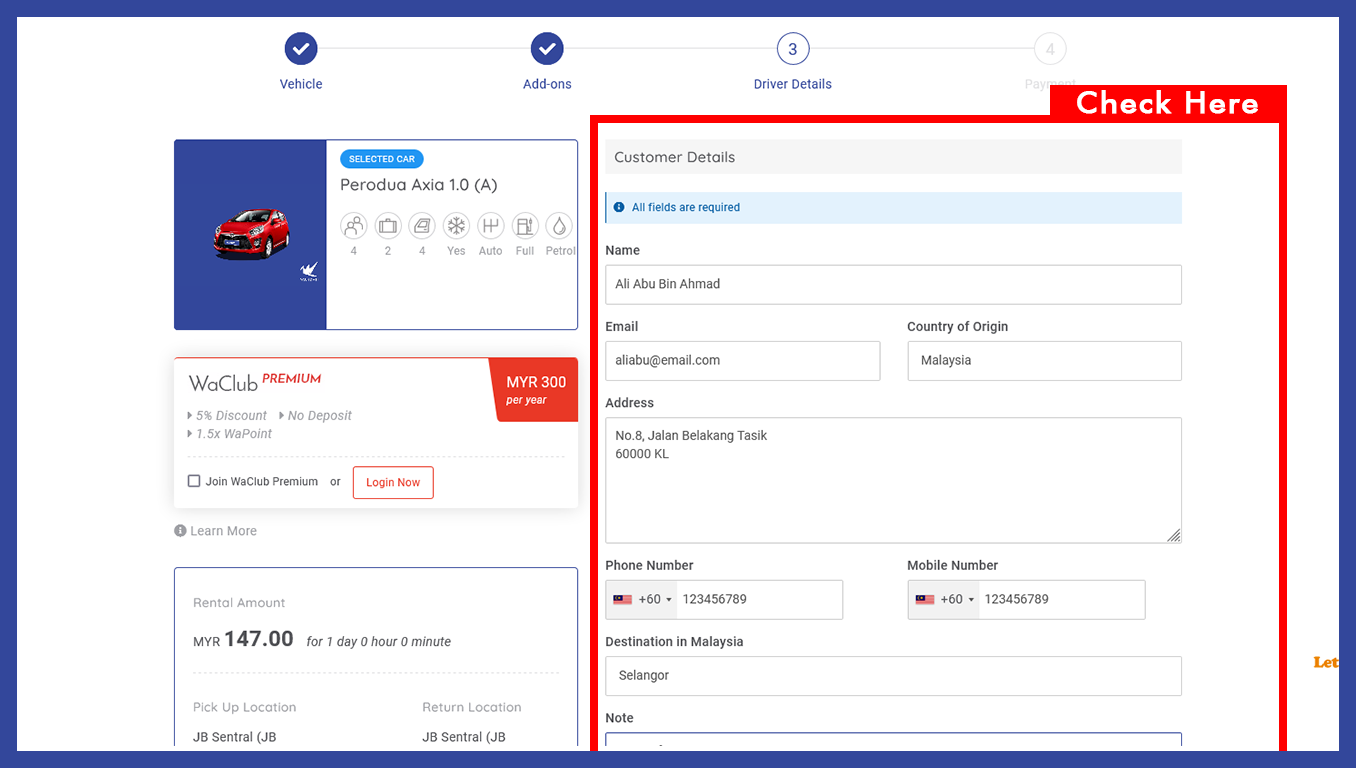Click the Auto transmission gear icon

point(490,225)
